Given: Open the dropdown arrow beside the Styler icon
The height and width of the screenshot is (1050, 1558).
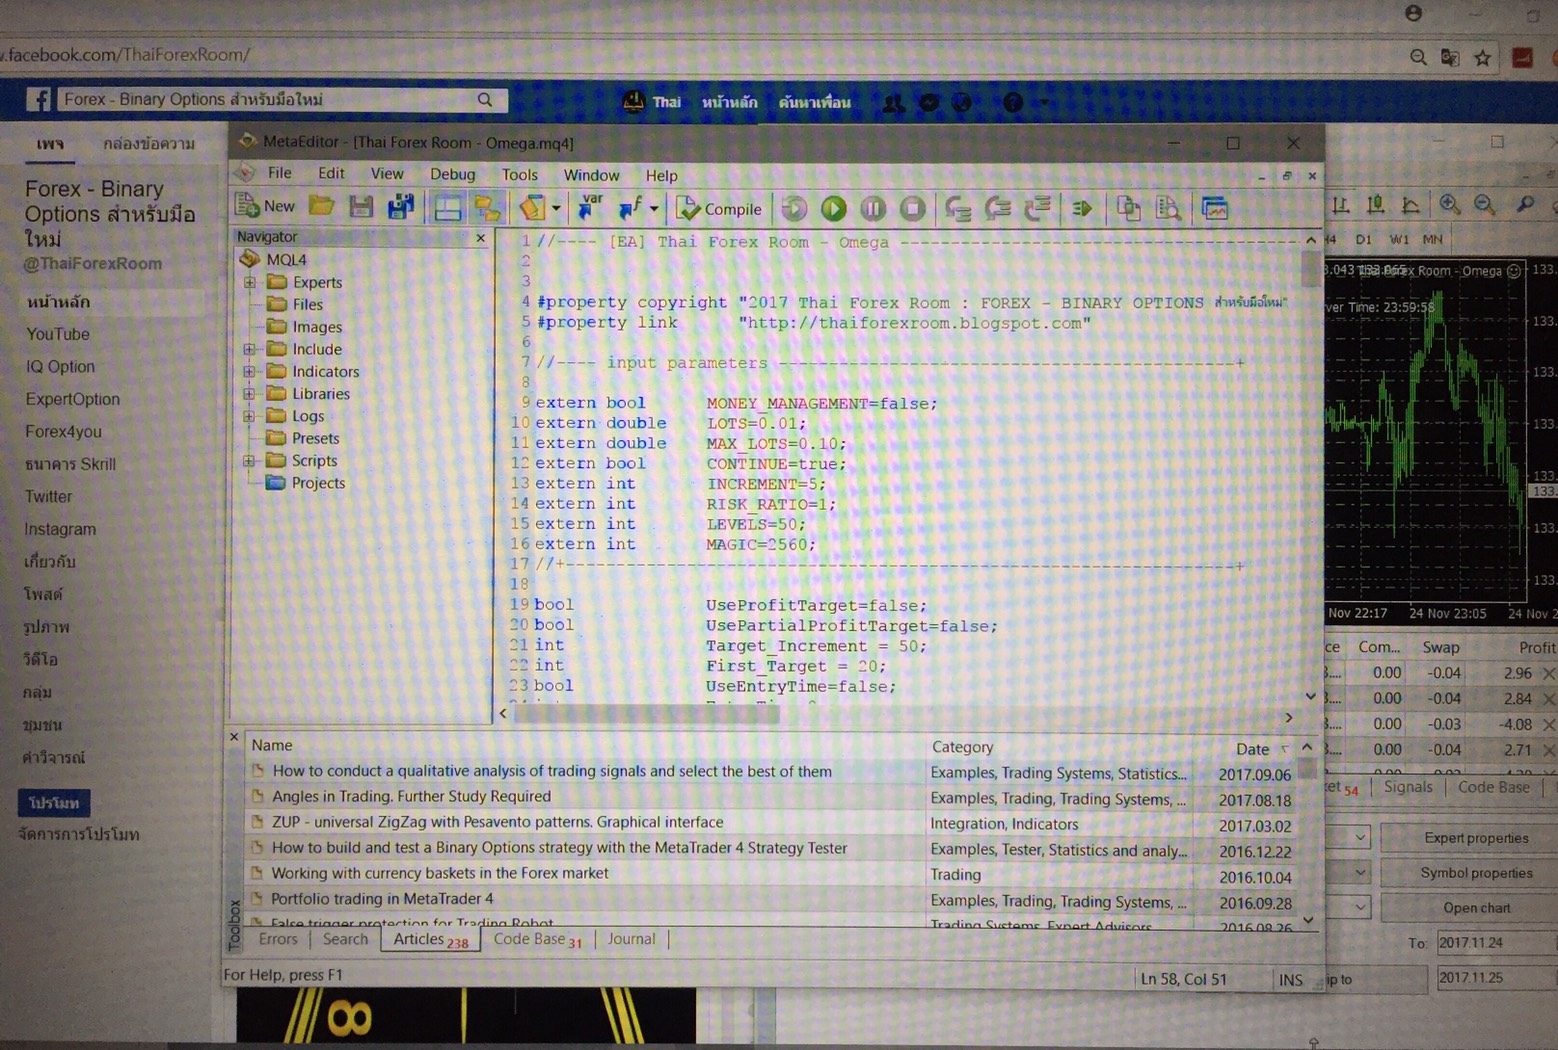Looking at the screenshot, I should pos(556,209).
